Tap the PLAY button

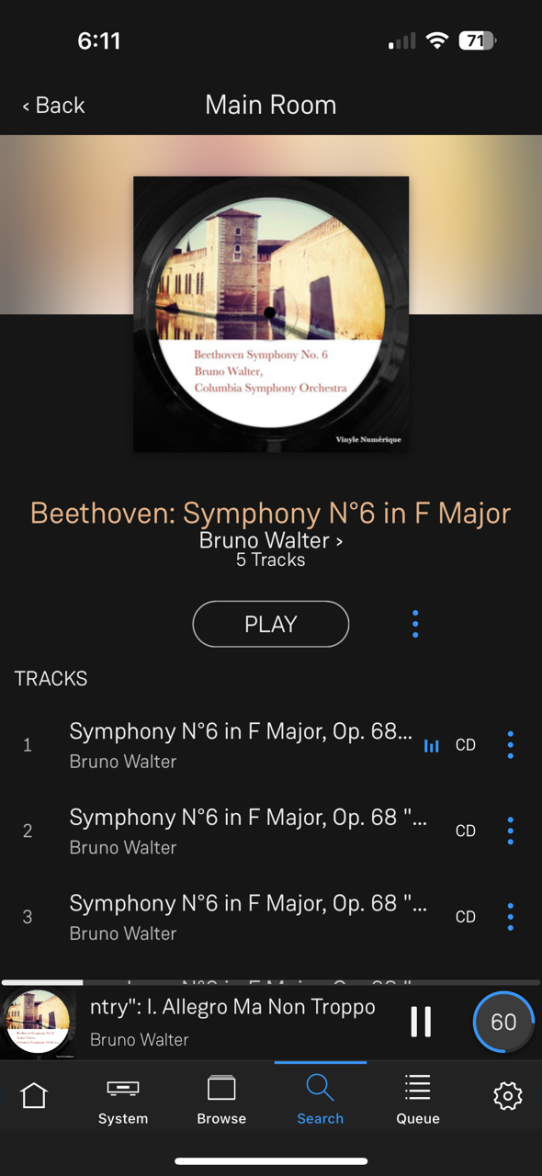tap(271, 624)
